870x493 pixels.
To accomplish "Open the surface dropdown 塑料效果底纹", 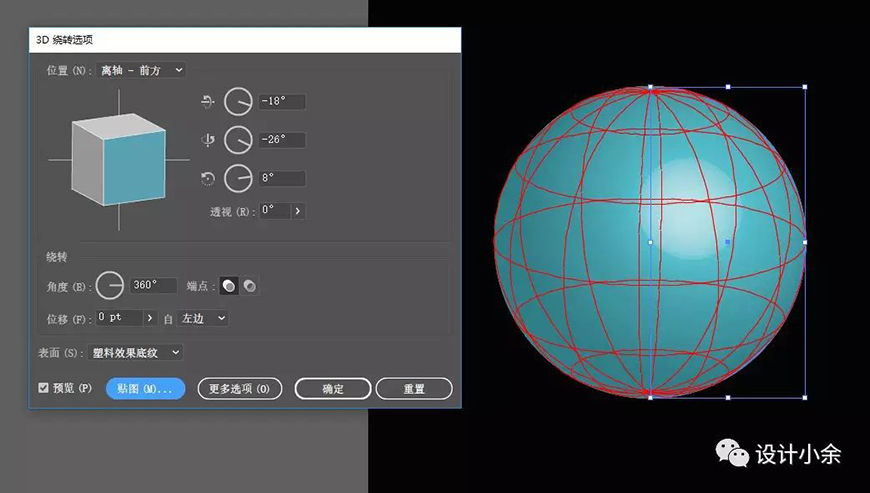I will point(135,353).
